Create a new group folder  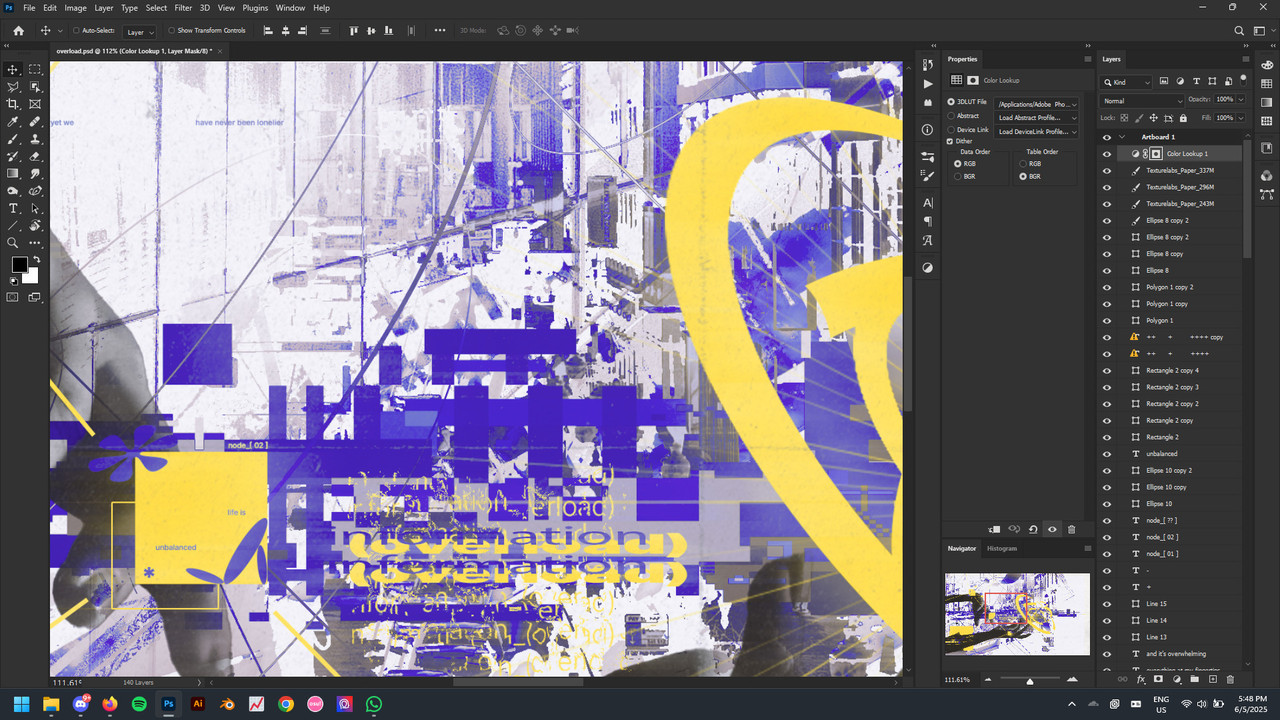[x=1194, y=679]
